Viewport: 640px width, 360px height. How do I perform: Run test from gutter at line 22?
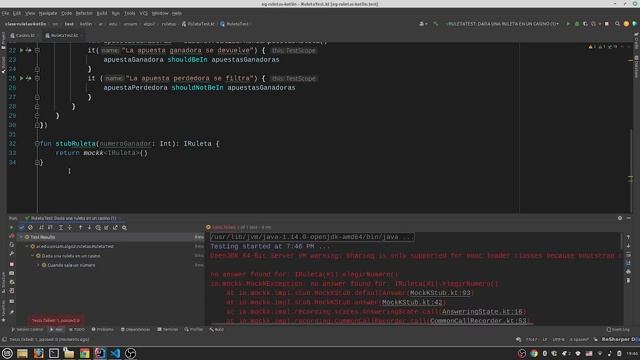click(x=22, y=50)
